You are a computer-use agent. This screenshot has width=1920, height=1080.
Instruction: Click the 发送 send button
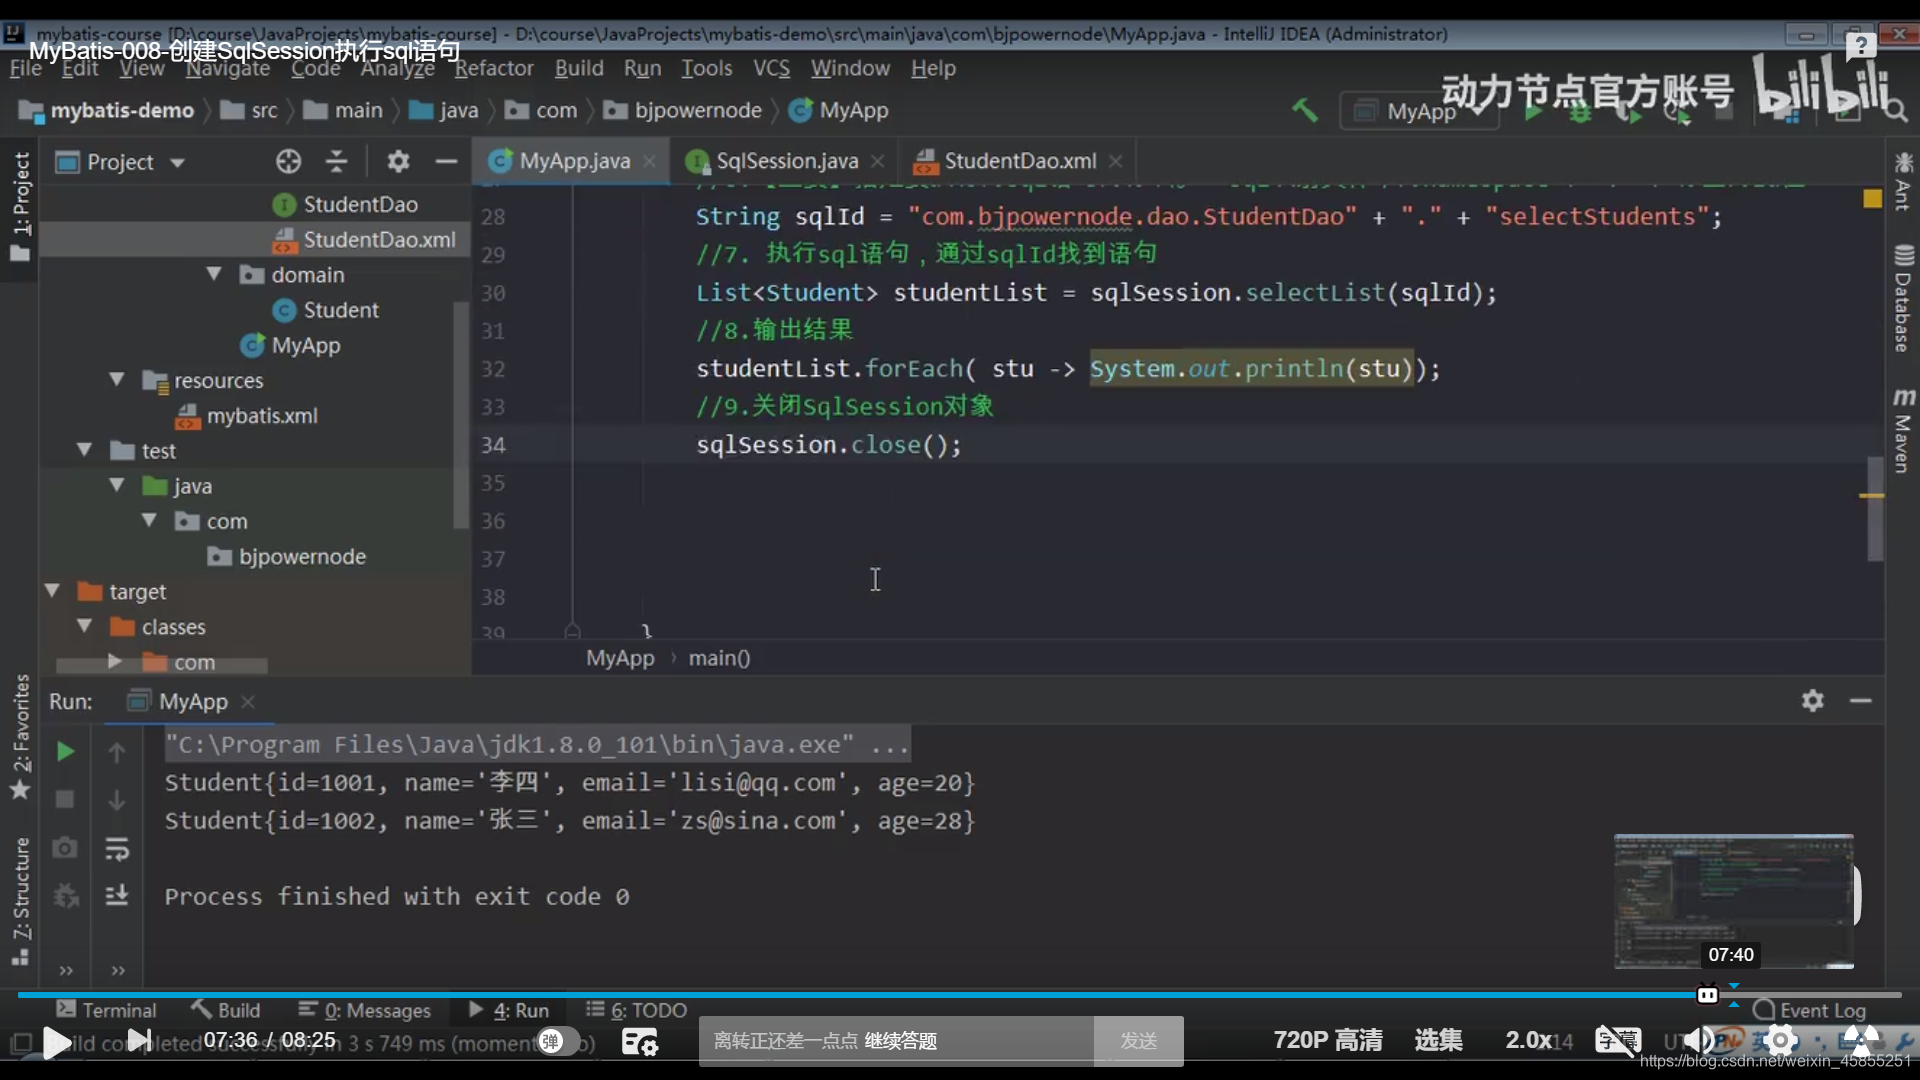click(x=1138, y=1041)
